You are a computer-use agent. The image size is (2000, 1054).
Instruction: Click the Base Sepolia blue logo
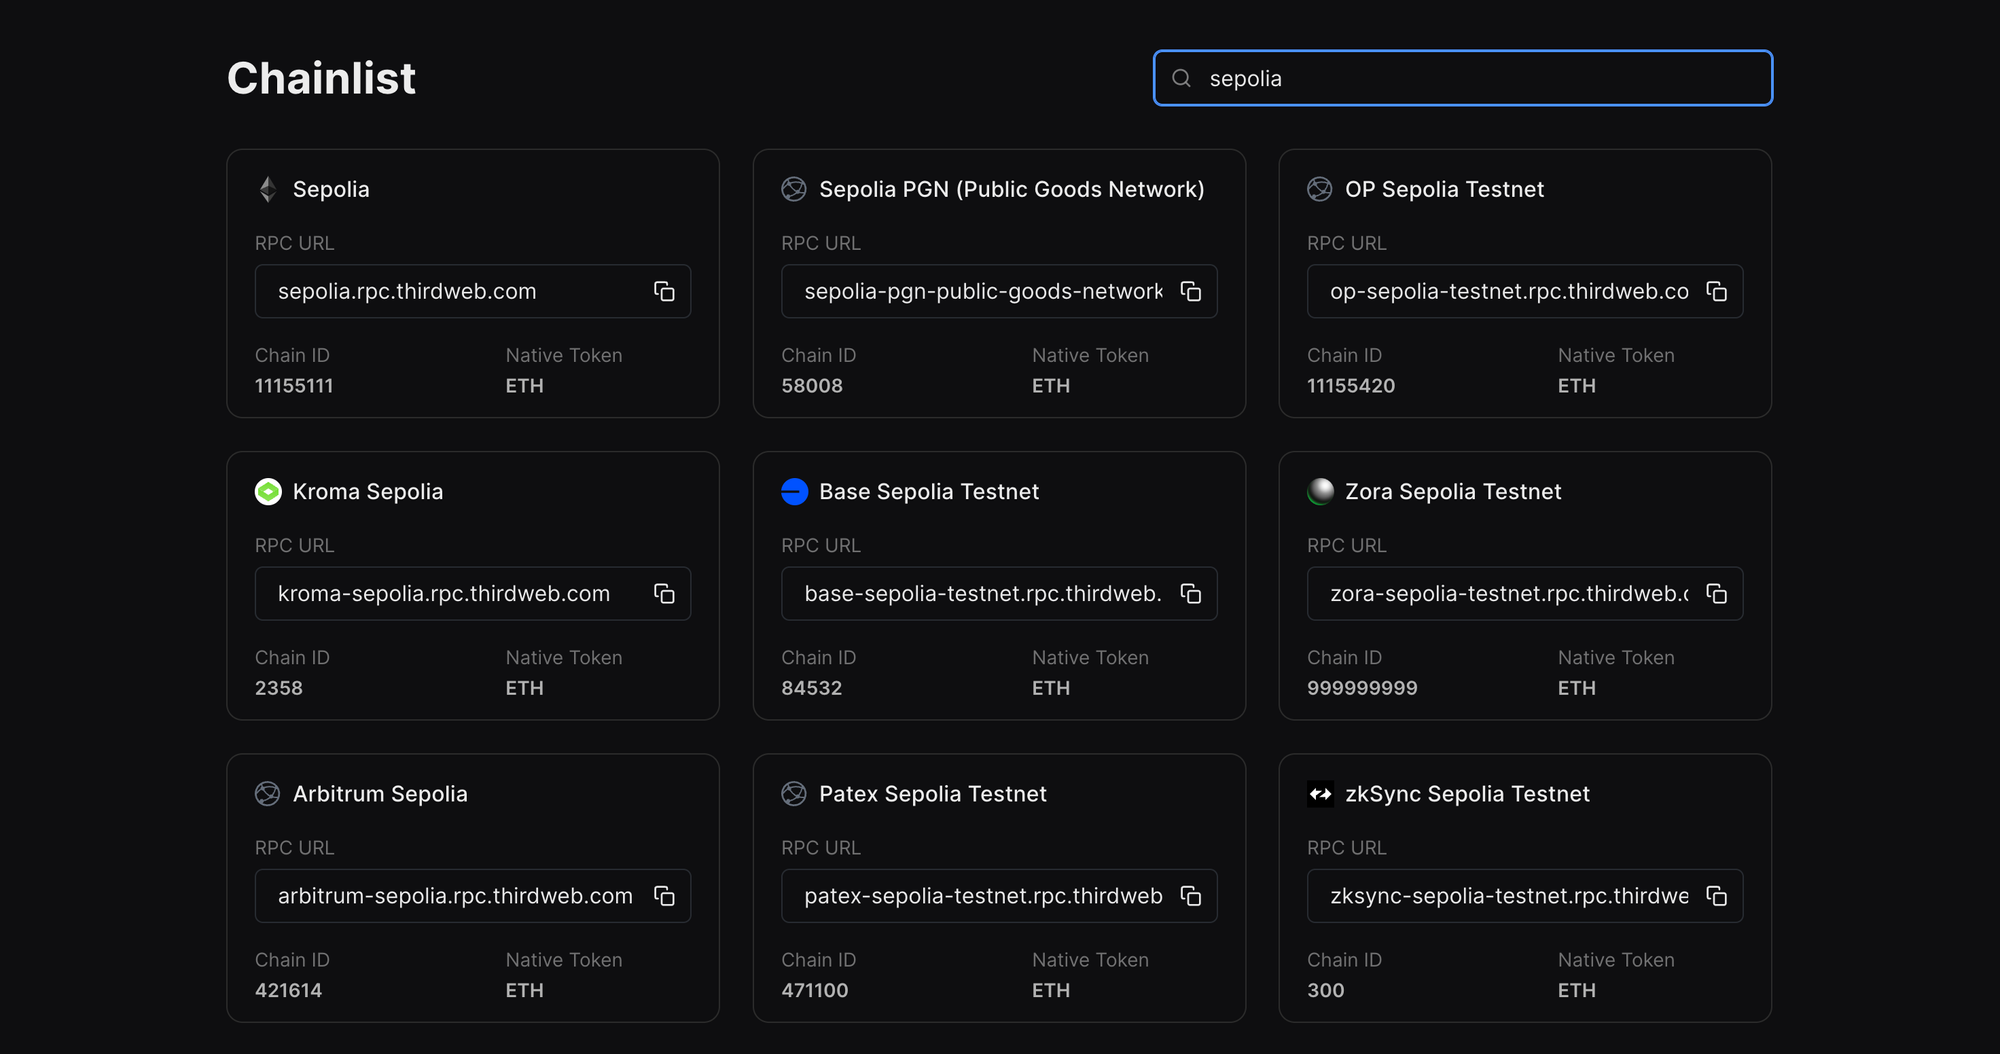coord(794,492)
